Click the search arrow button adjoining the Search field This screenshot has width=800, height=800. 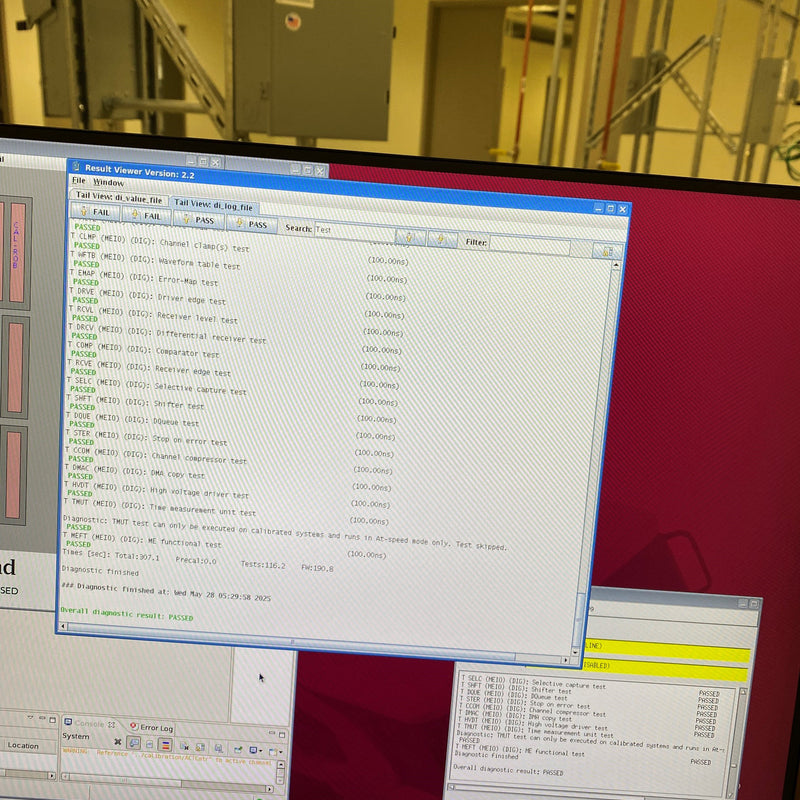click(410, 237)
